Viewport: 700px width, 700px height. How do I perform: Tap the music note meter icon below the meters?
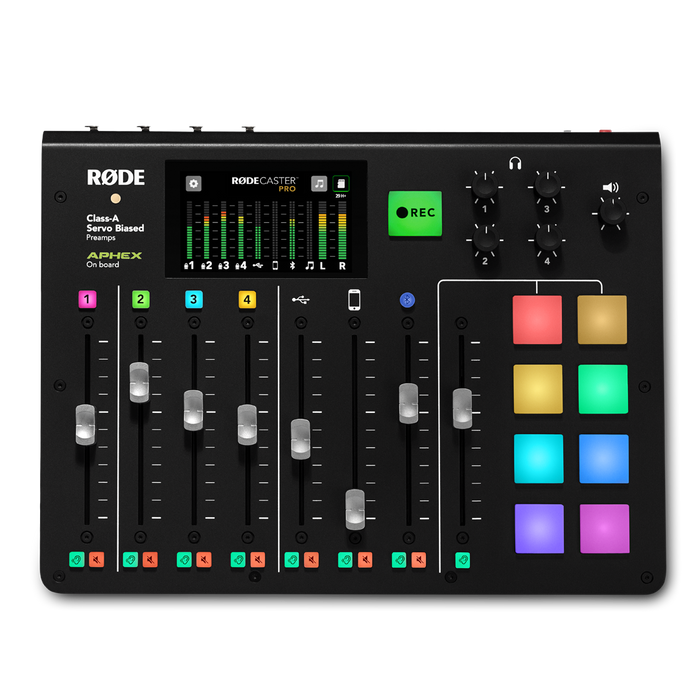coord(309,266)
